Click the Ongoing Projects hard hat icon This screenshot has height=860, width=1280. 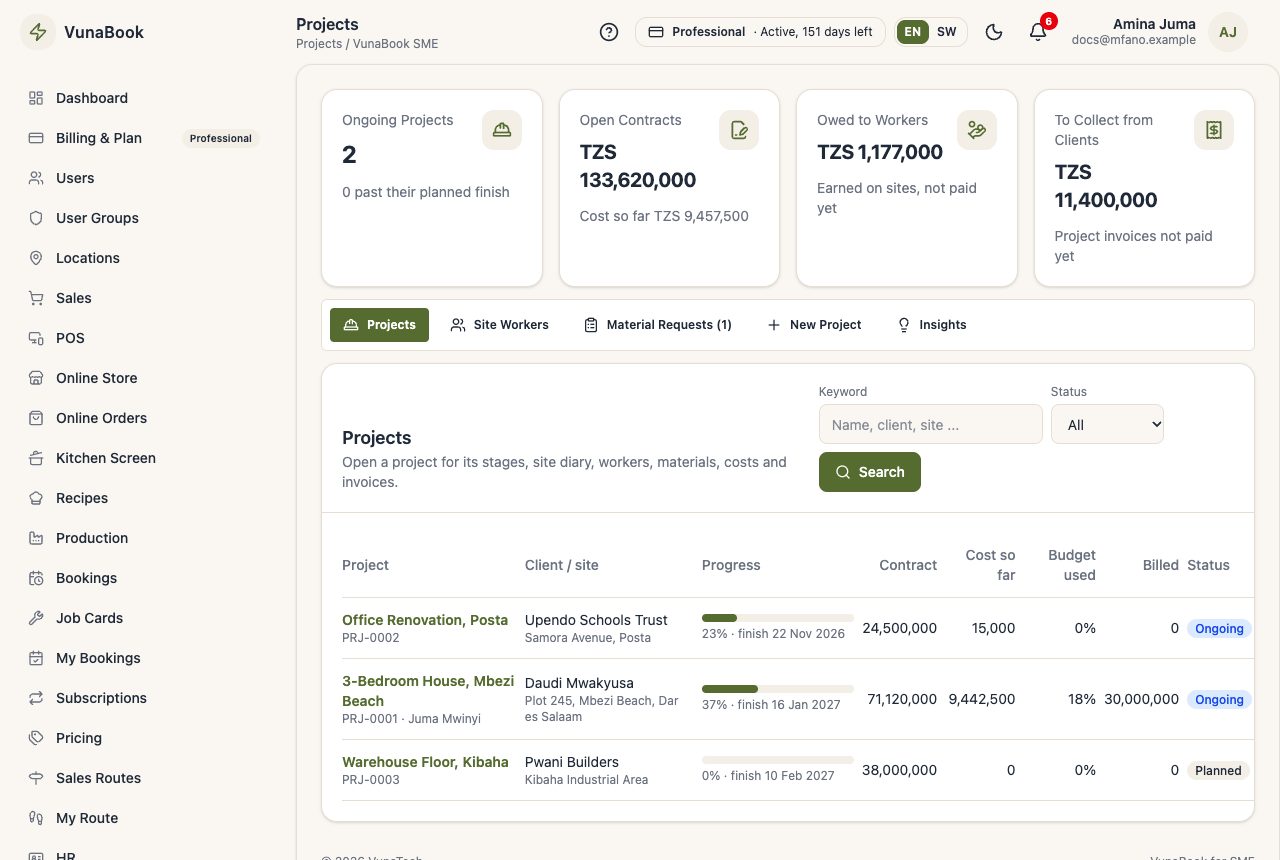point(502,130)
